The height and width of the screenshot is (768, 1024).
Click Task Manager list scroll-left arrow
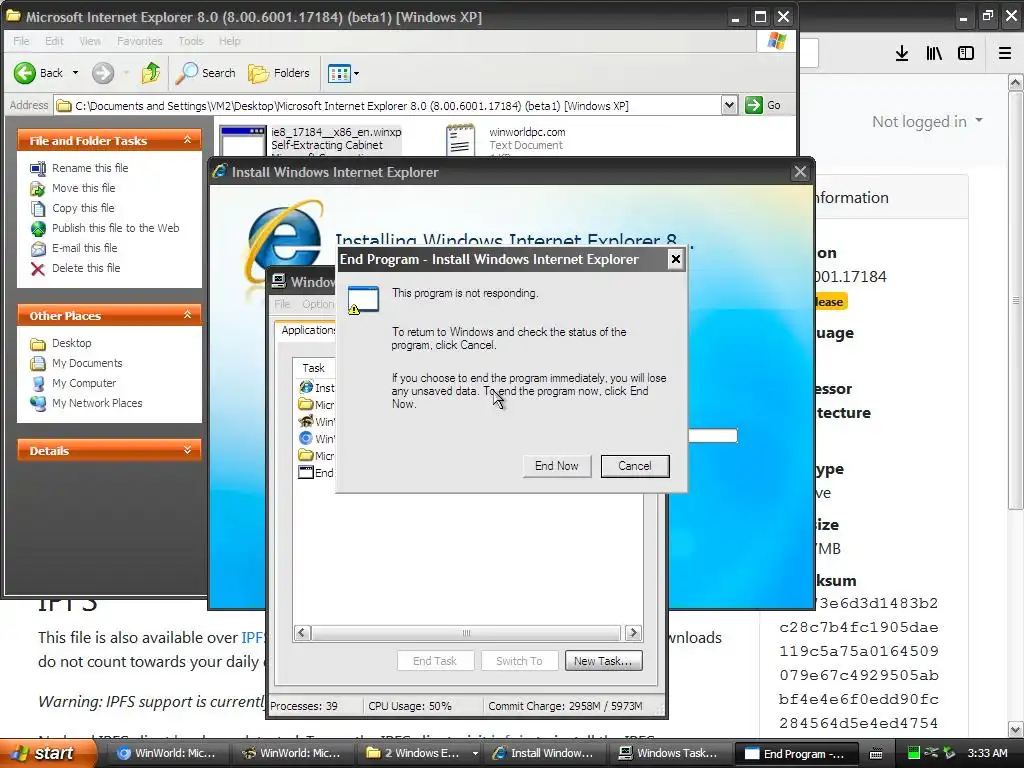301,633
